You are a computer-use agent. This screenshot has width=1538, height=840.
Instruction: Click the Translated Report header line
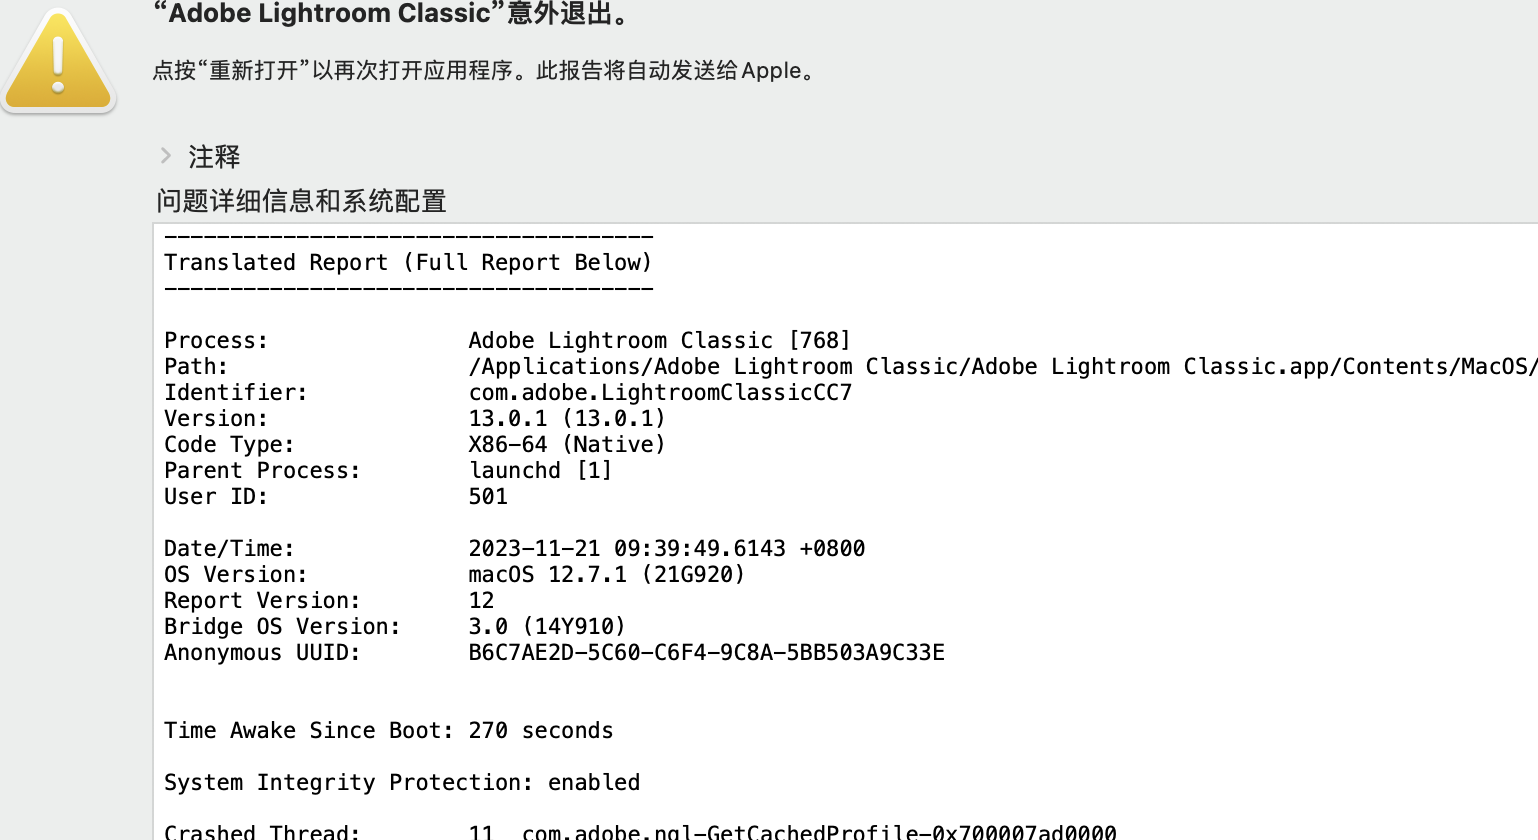(x=408, y=263)
